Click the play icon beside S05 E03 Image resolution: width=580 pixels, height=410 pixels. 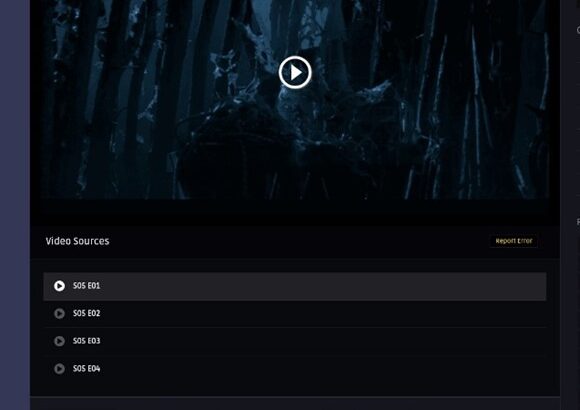click(x=59, y=341)
